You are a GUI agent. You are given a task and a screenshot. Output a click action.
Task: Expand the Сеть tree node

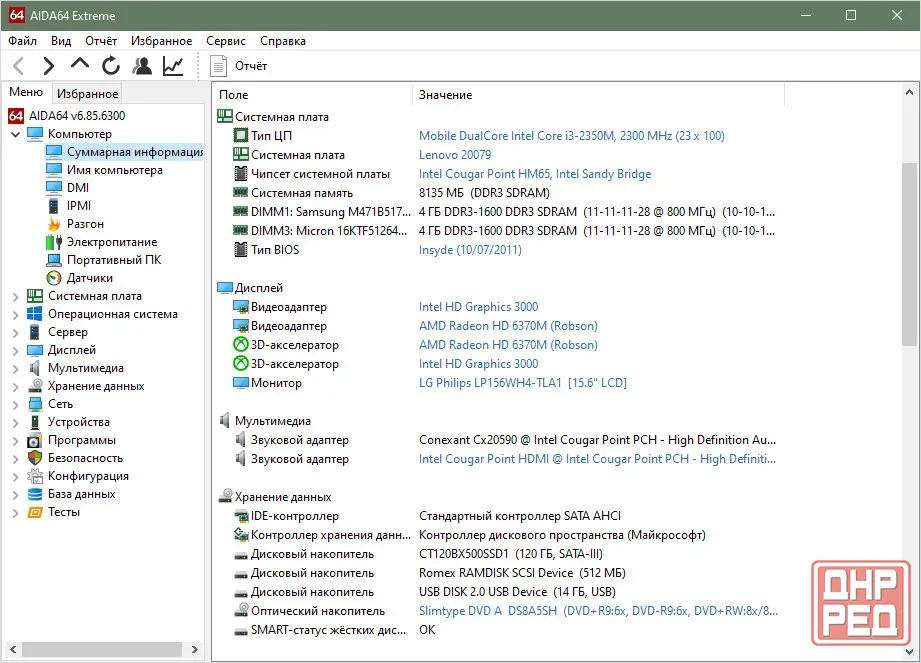[x=15, y=405]
